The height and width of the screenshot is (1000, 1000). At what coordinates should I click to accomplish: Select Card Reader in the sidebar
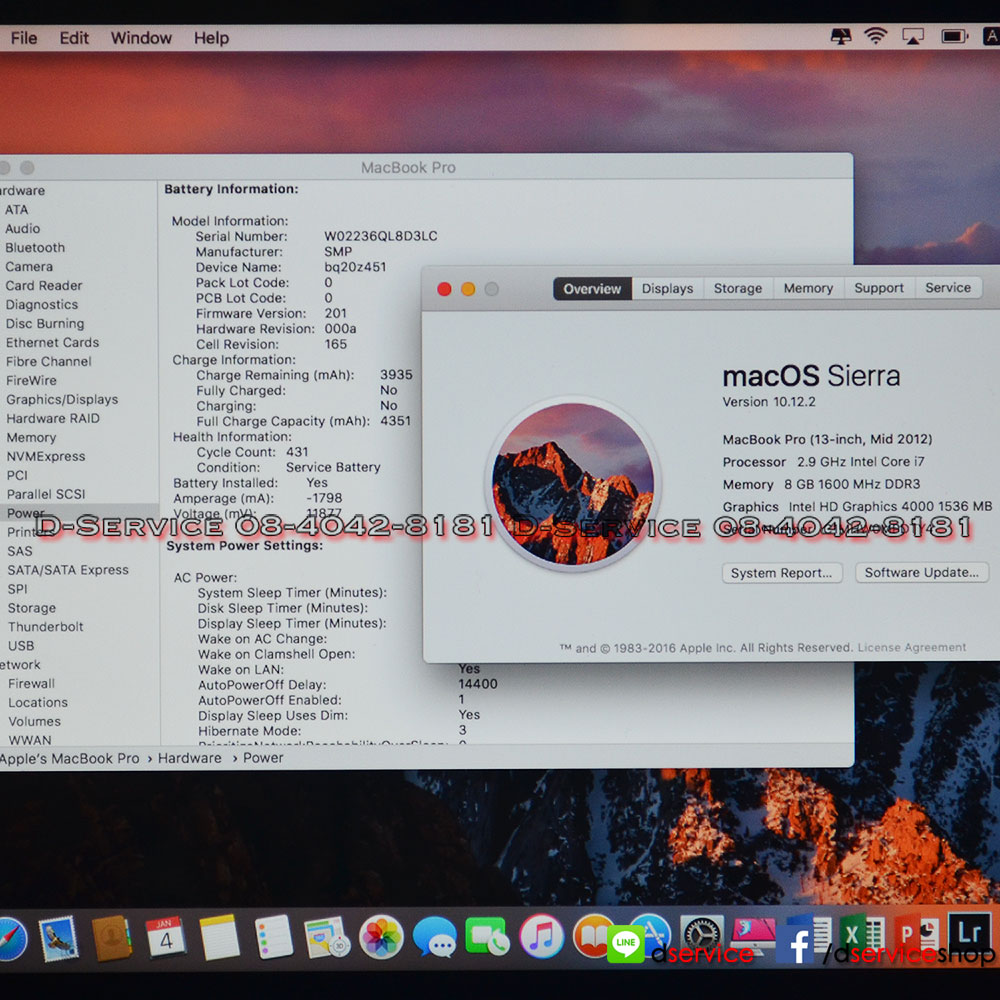44,286
